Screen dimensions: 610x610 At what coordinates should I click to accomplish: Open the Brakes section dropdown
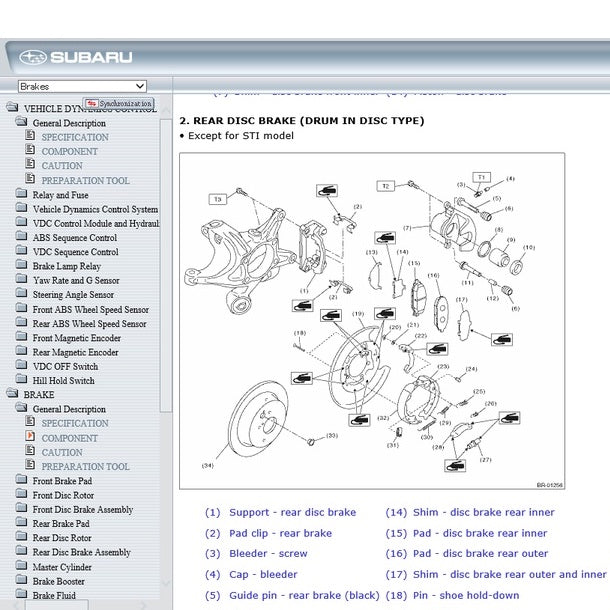[x=82, y=87]
